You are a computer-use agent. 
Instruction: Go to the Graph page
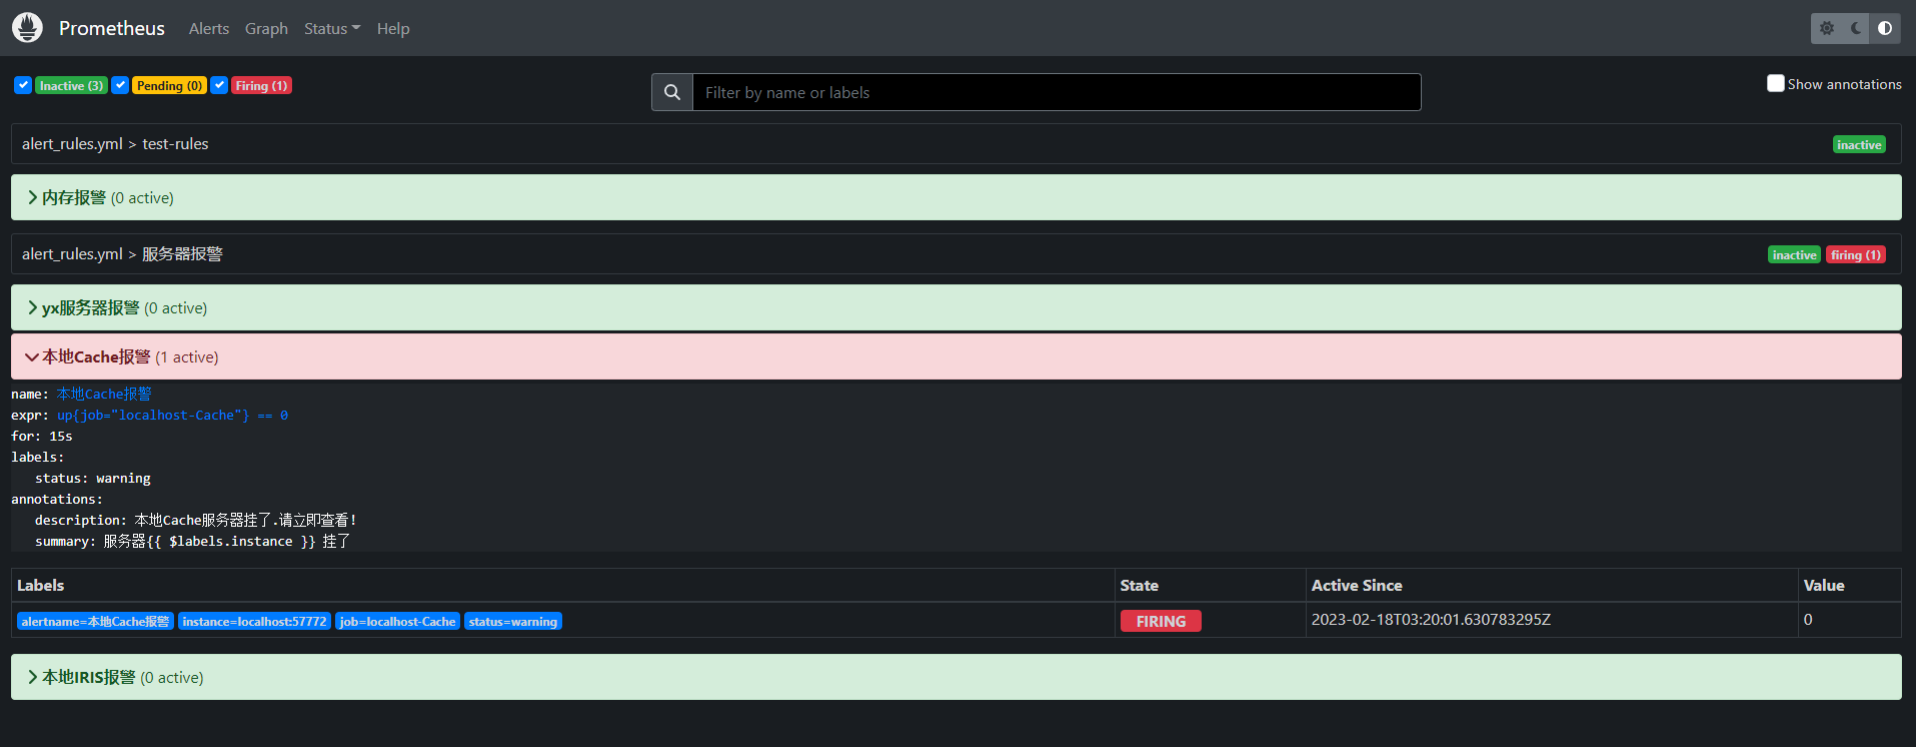pos(266,29)
